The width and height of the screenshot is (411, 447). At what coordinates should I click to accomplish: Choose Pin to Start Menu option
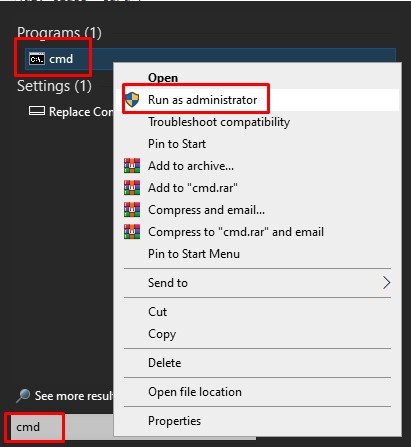point(194,254)
